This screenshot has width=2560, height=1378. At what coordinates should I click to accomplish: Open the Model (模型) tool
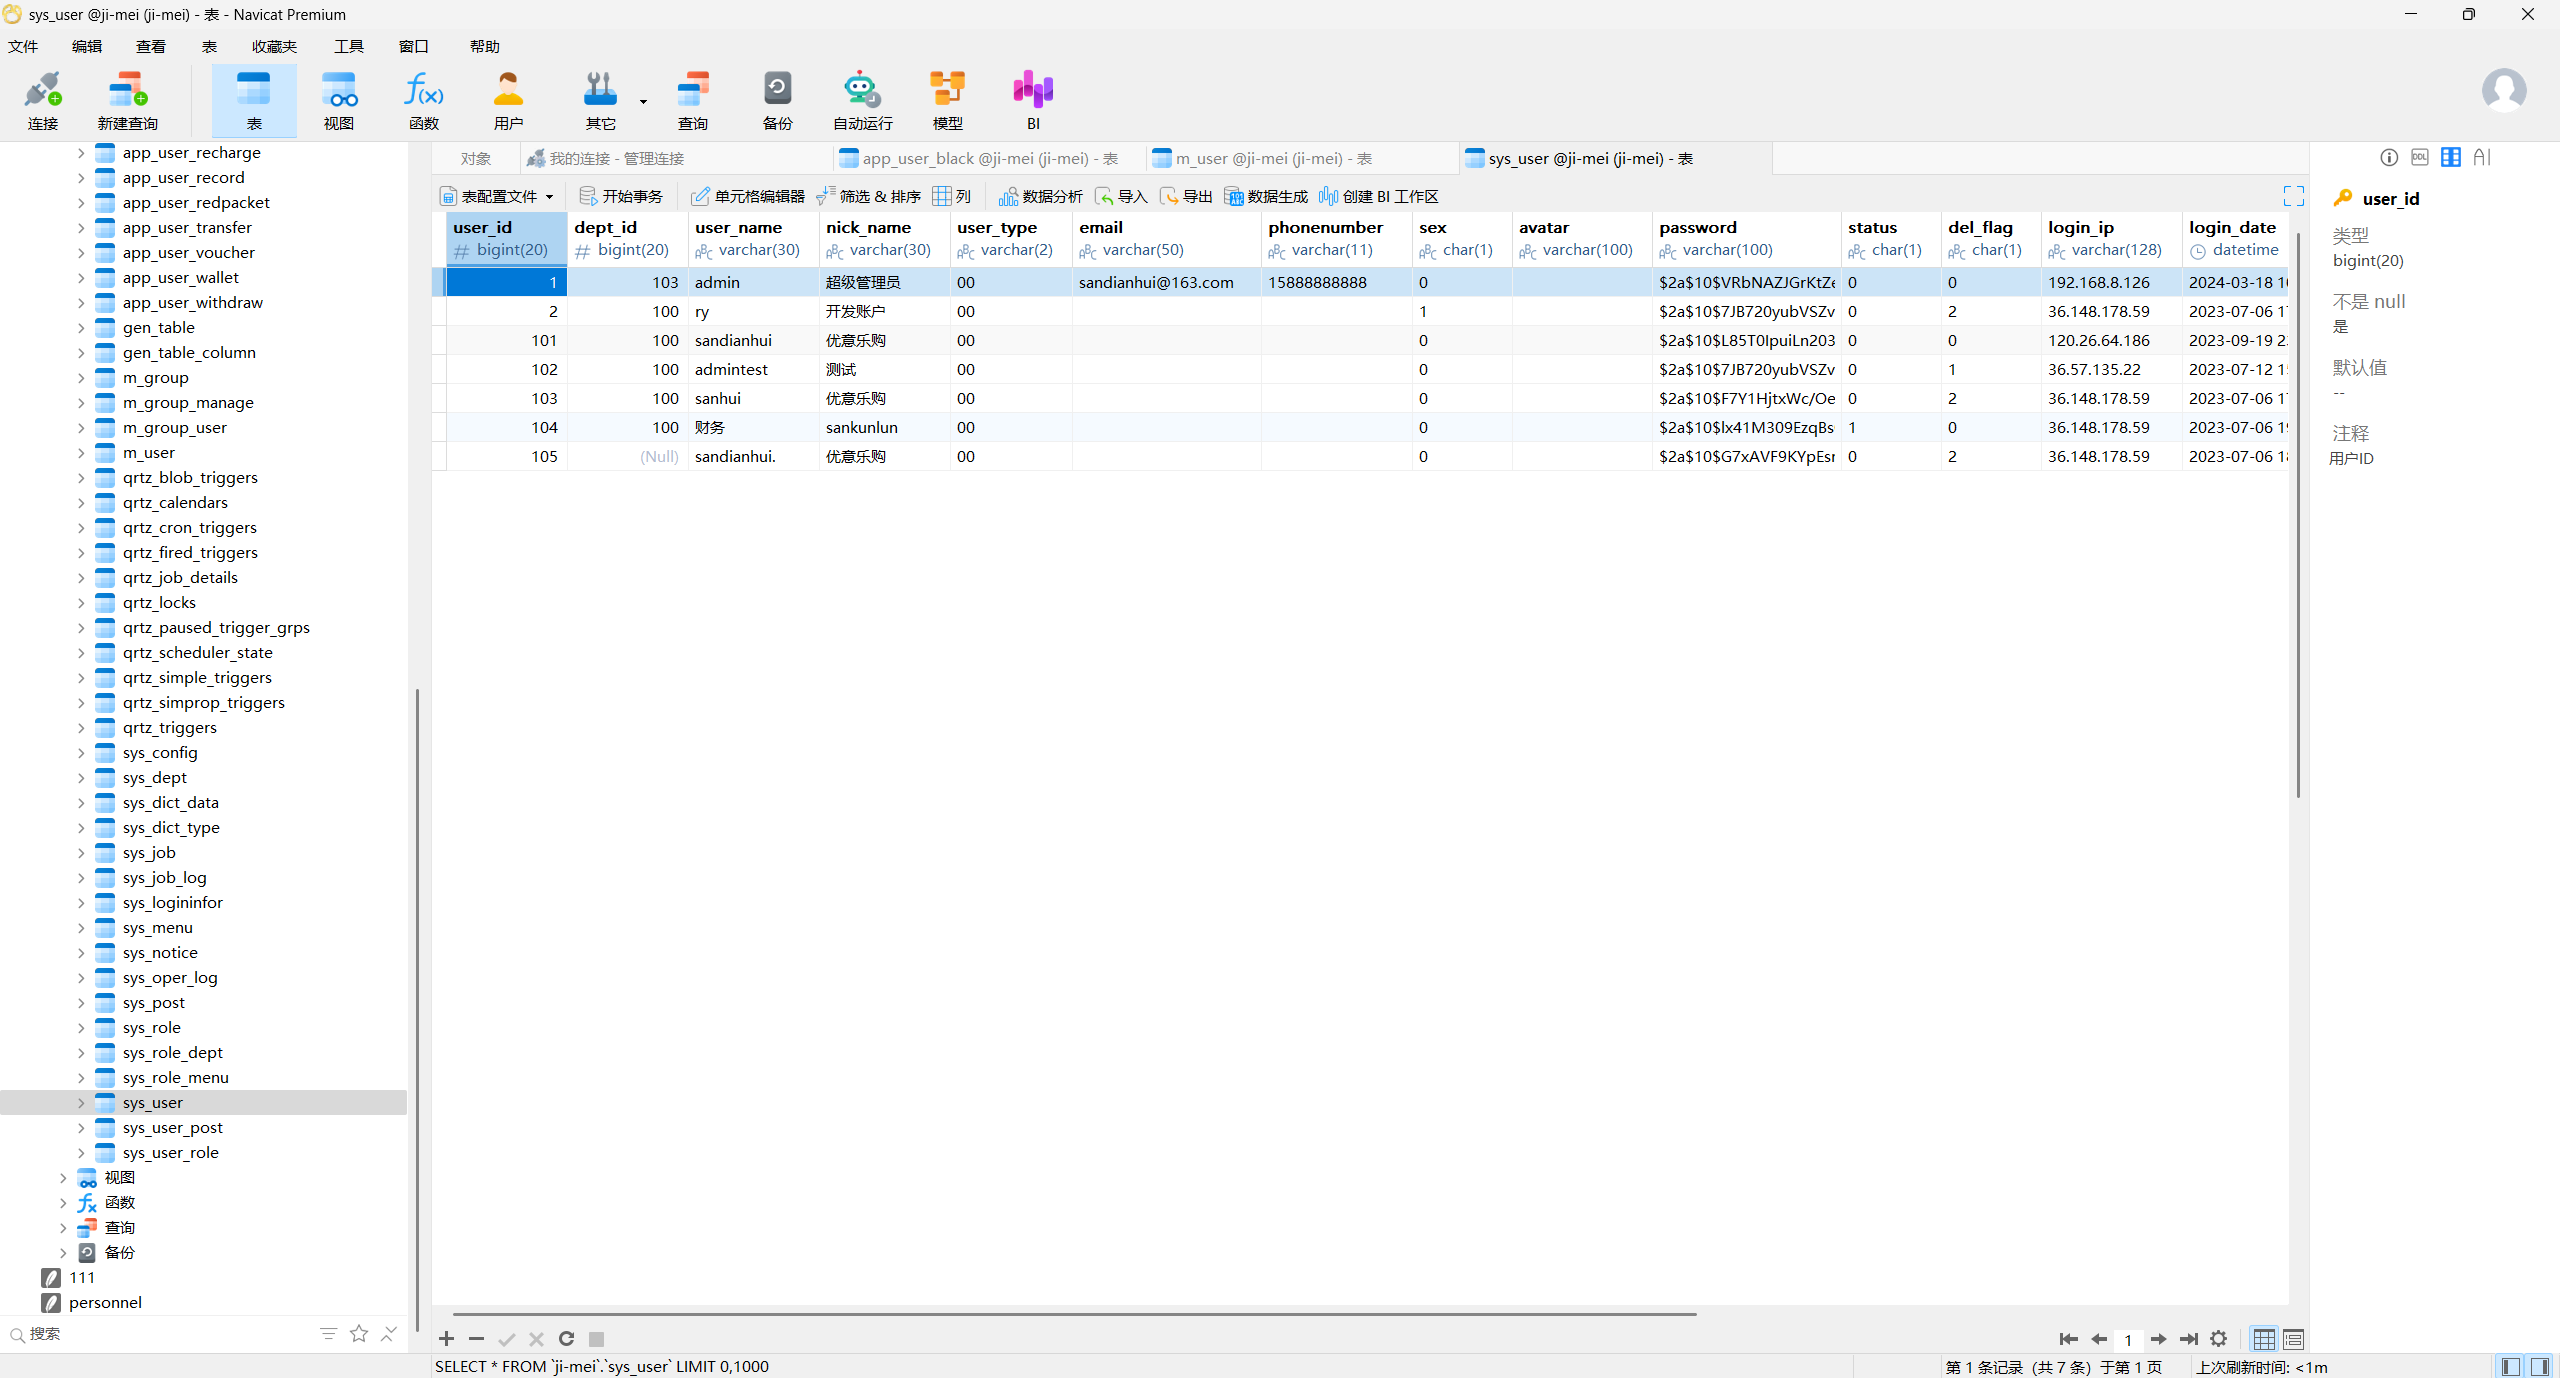click(946, 100)
